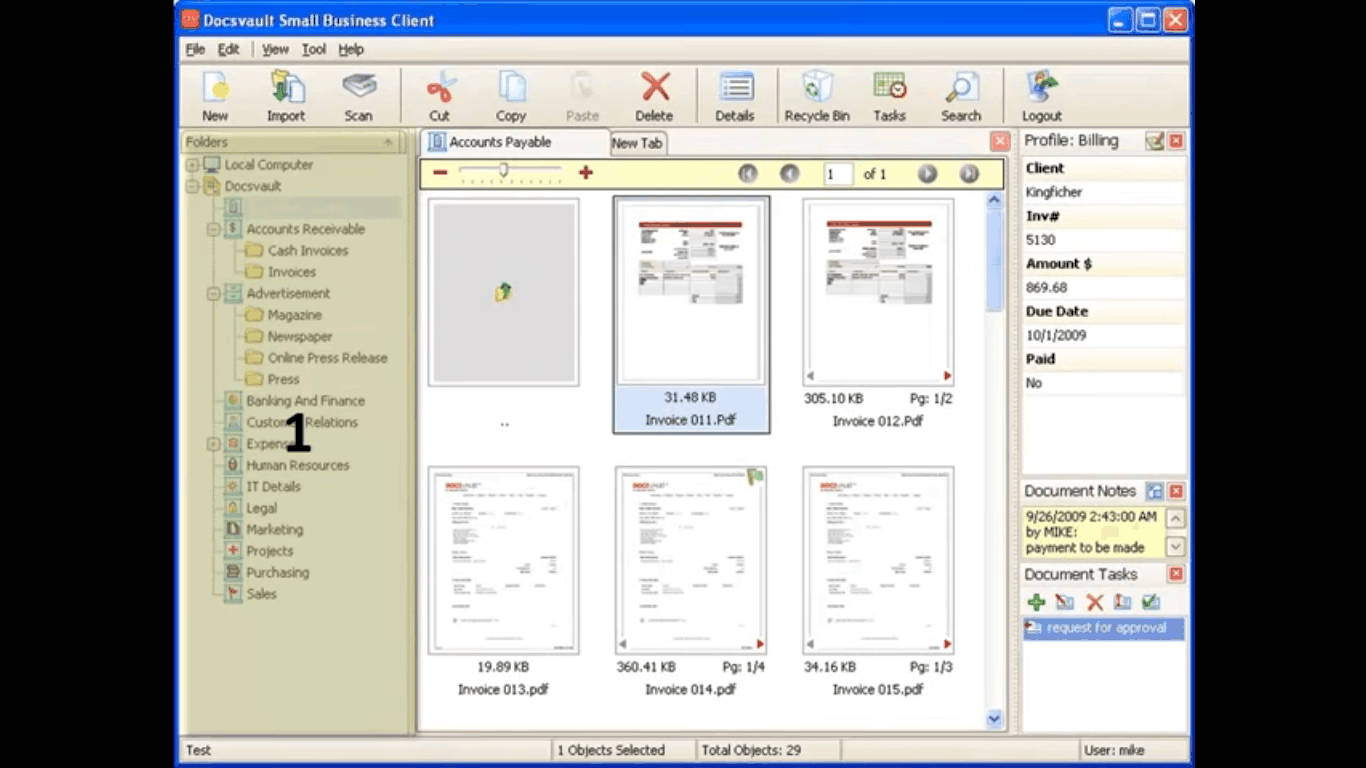Open the Tool menu

313,49
